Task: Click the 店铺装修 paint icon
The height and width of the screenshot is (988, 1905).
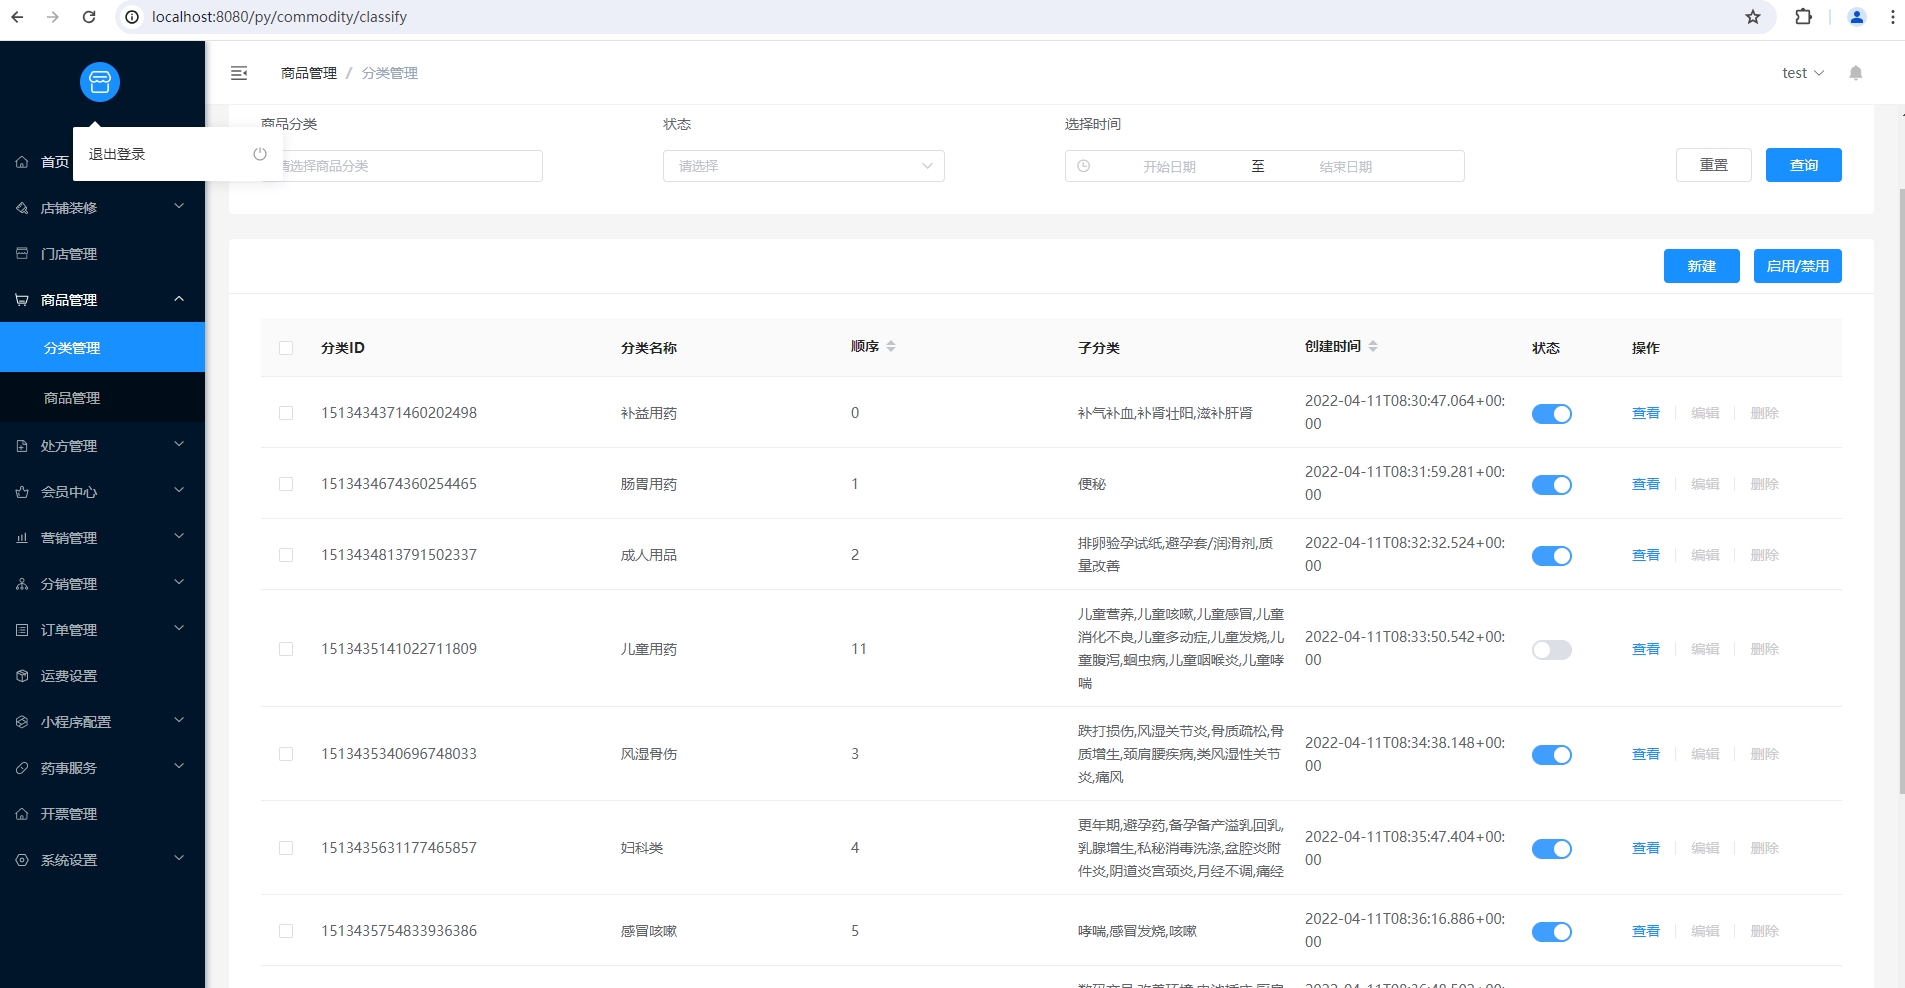Action: 22,208
